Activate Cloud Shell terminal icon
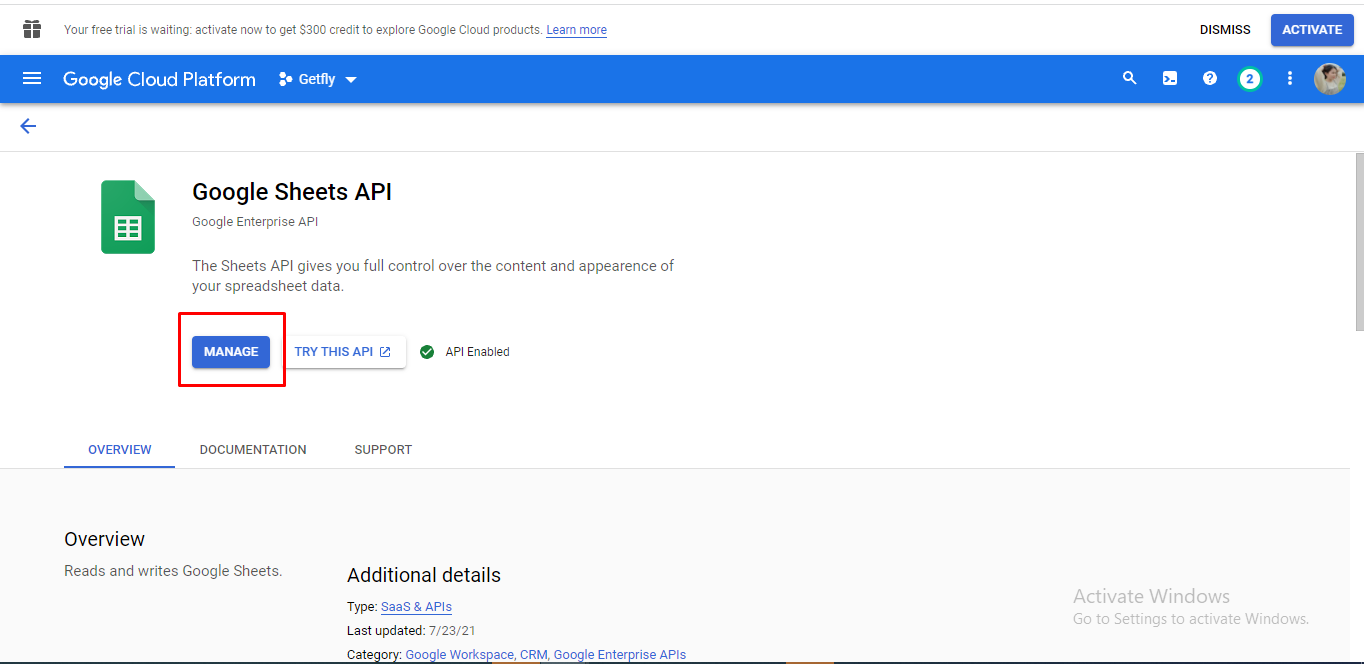 tap(1170, 79)
